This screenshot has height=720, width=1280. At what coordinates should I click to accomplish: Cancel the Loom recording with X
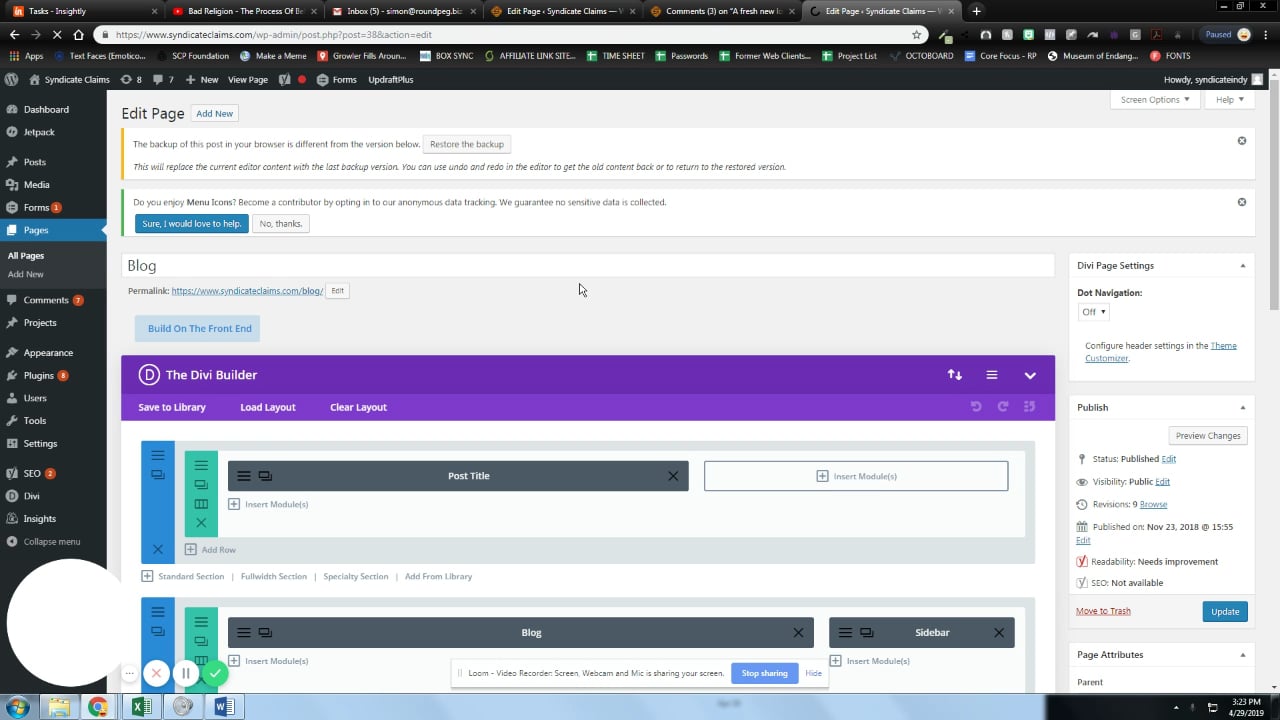(156, 673)
